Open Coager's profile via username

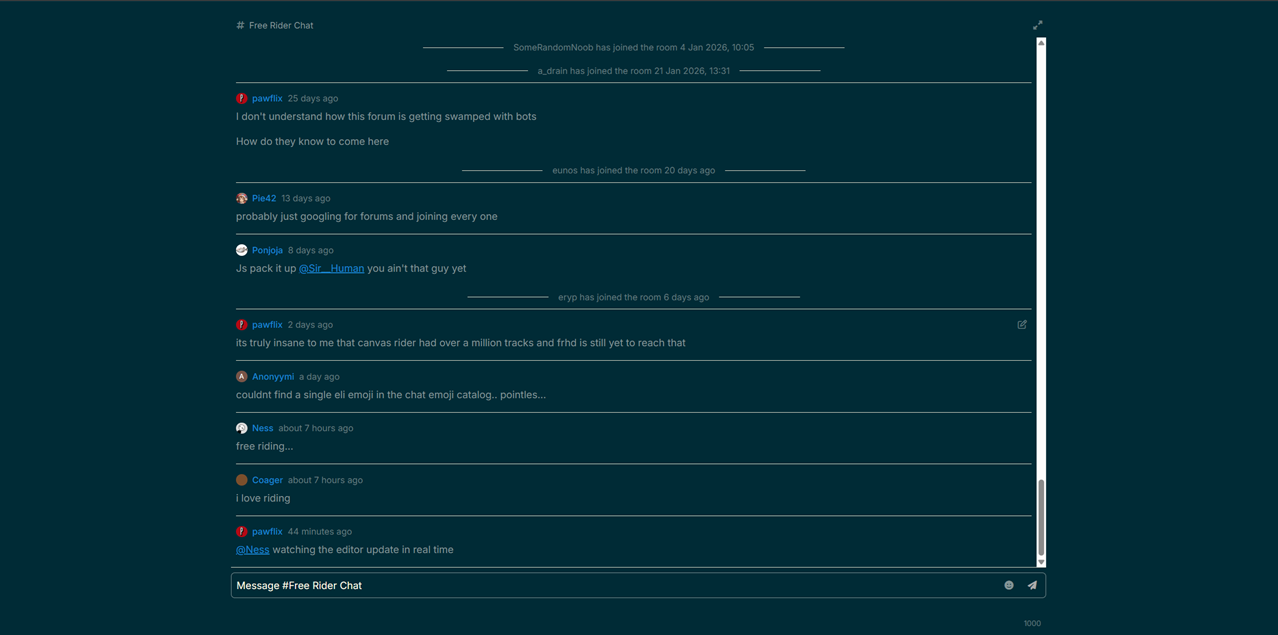pyautogui.click(x=268, y=479)
